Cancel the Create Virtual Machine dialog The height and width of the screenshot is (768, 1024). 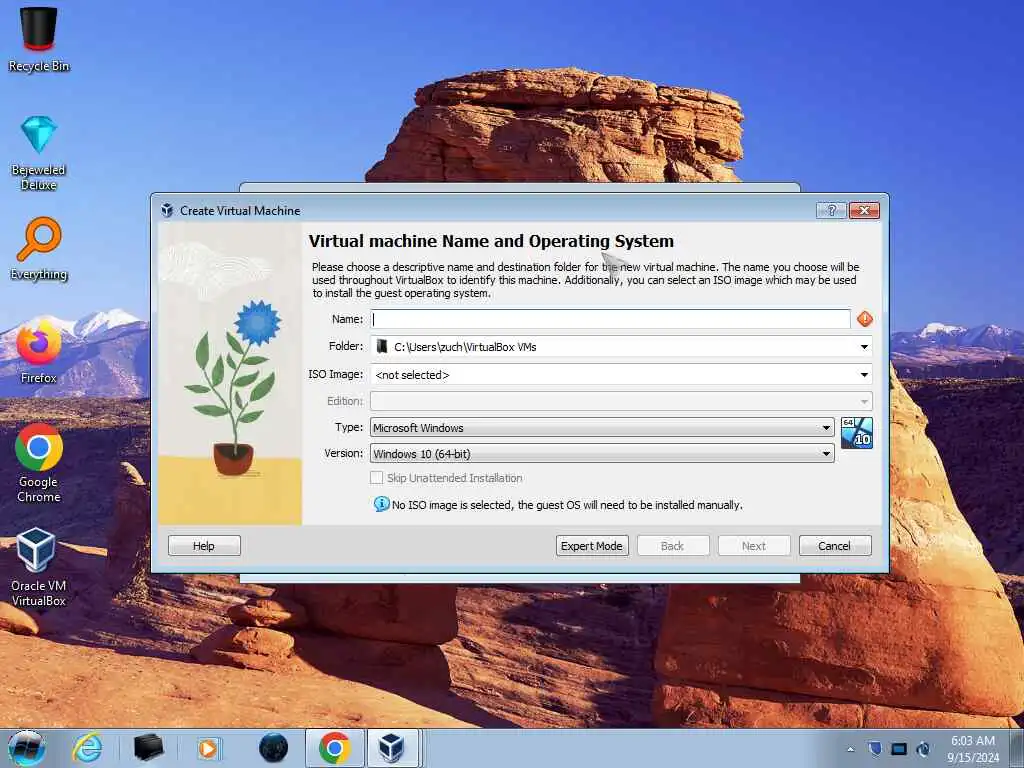pos(835,546)
